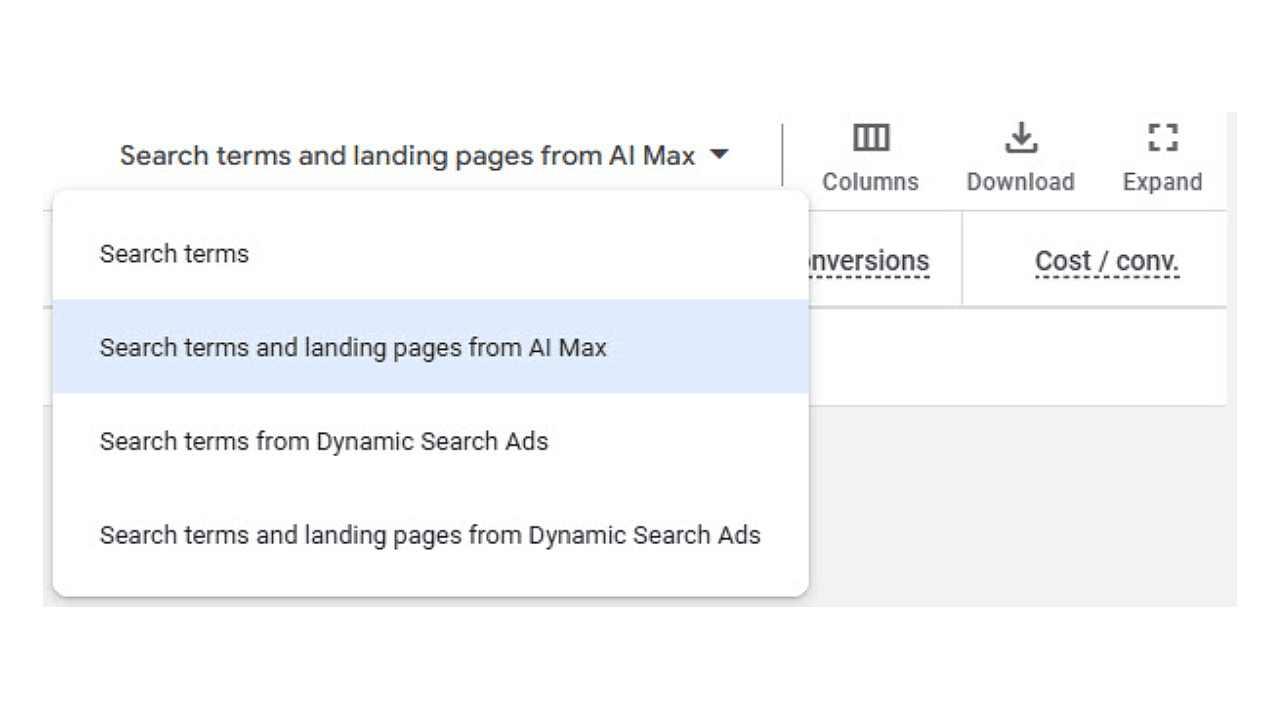
Task: Click the Expand fullscreen icon
Action: tap(1162, 138)
